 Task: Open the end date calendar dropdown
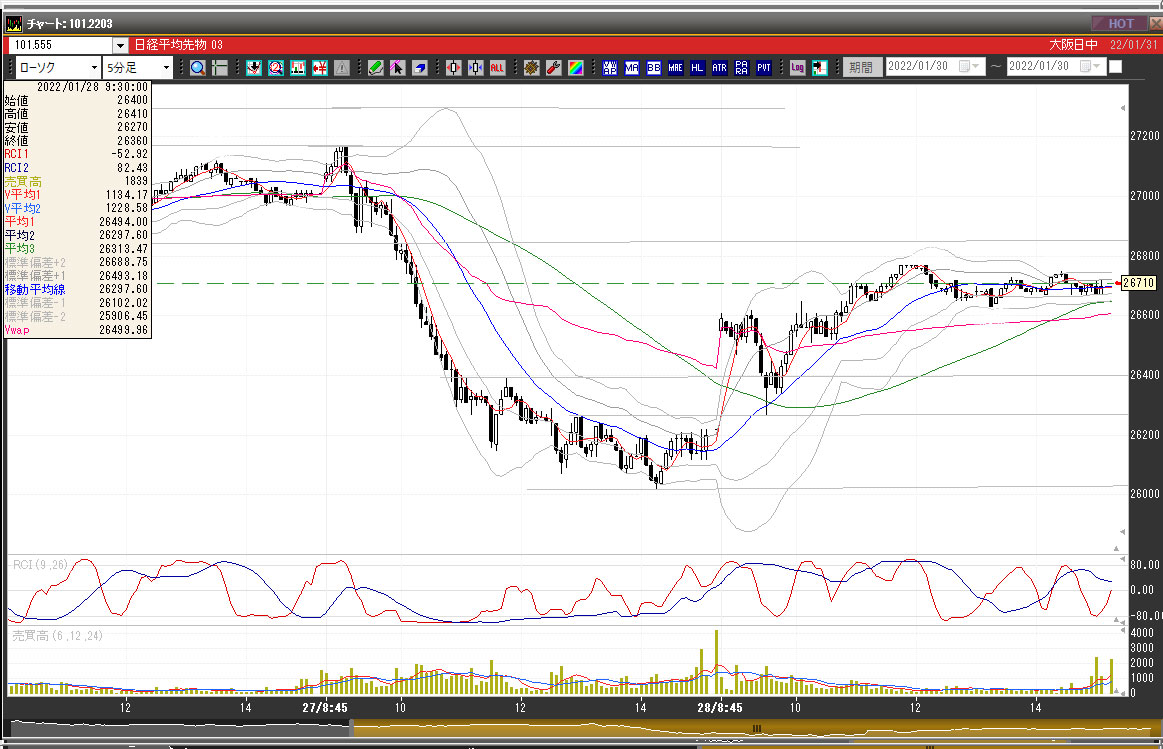(1090, 67)
